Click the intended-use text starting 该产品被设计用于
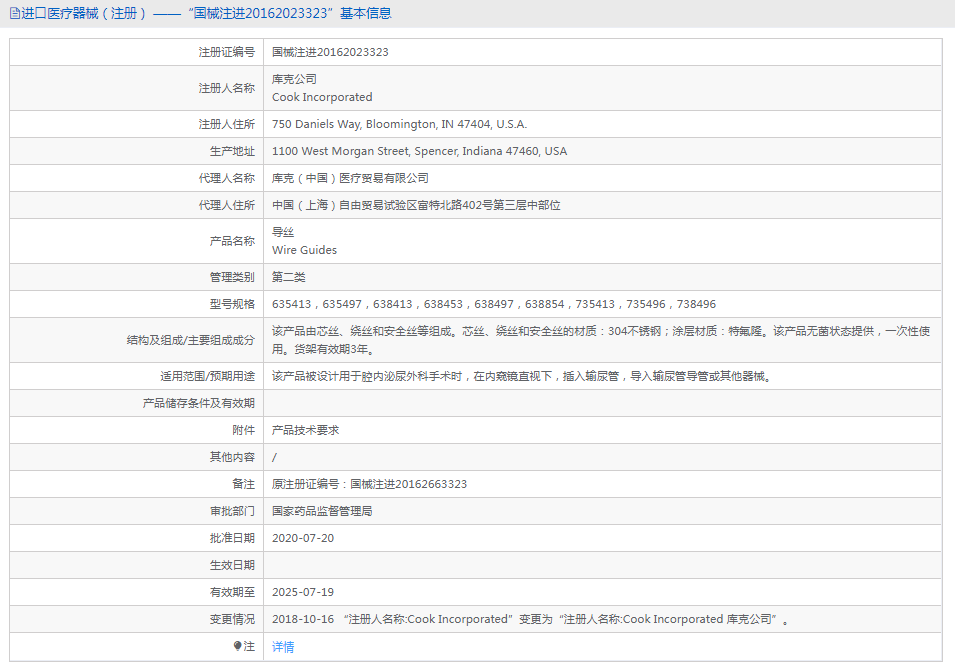Image resolution: width=955 pixels, height=670 pixels. (523, 376)
